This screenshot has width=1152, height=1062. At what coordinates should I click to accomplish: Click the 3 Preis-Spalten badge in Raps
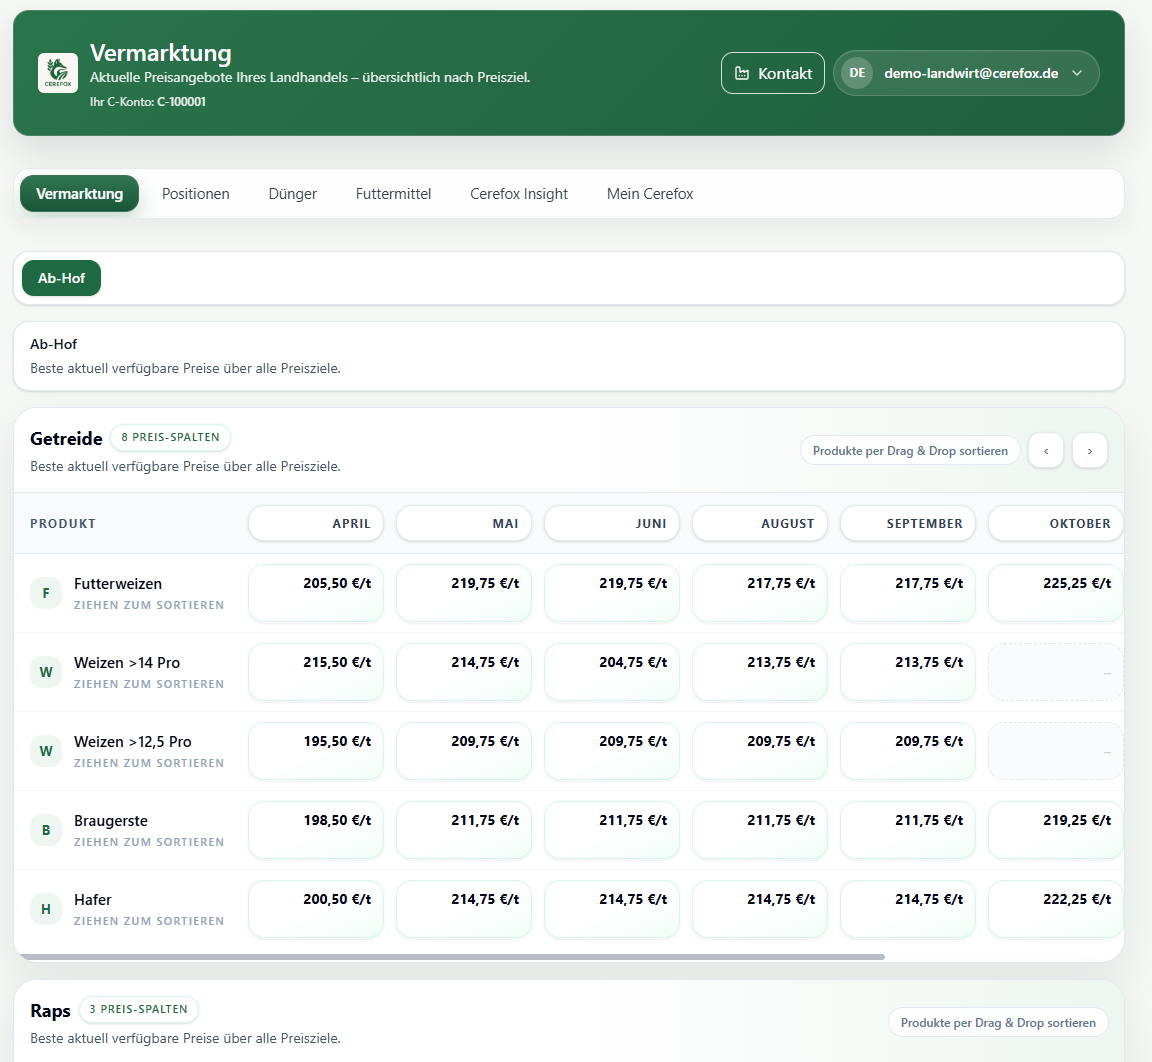[x=138, y=1009]
